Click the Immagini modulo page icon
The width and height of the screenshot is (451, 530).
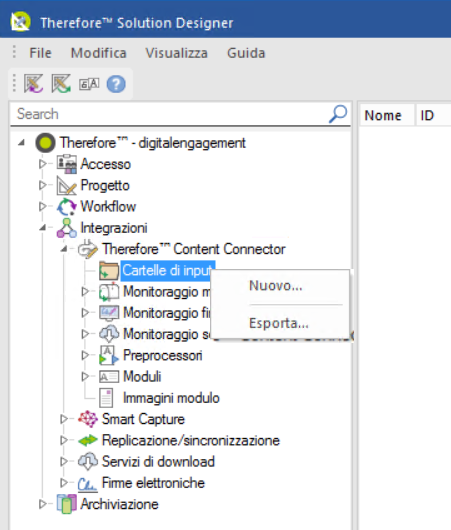(x=106, y=398)
